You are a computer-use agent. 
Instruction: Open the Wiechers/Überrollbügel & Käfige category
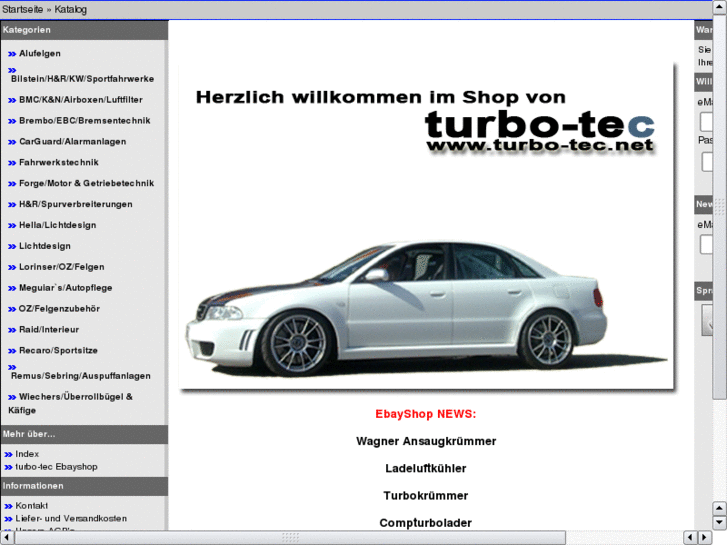pos(75,397)
